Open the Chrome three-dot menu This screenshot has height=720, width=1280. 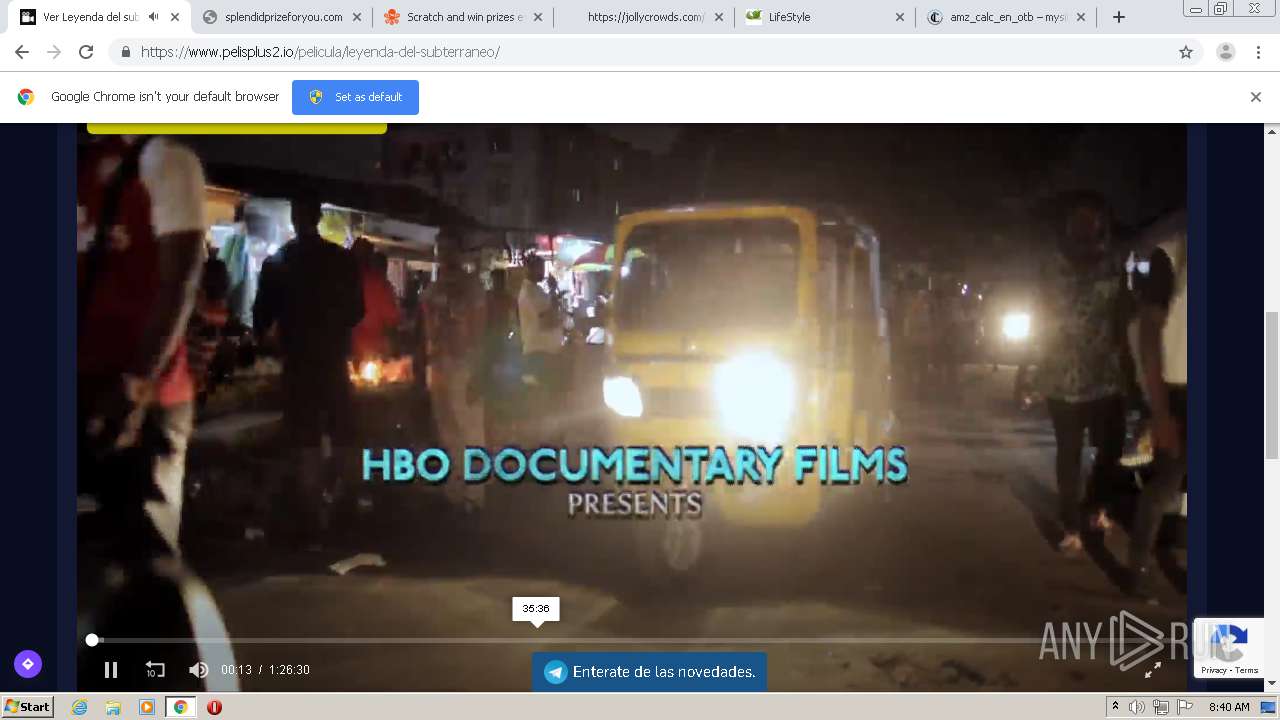pos(1259,52)
